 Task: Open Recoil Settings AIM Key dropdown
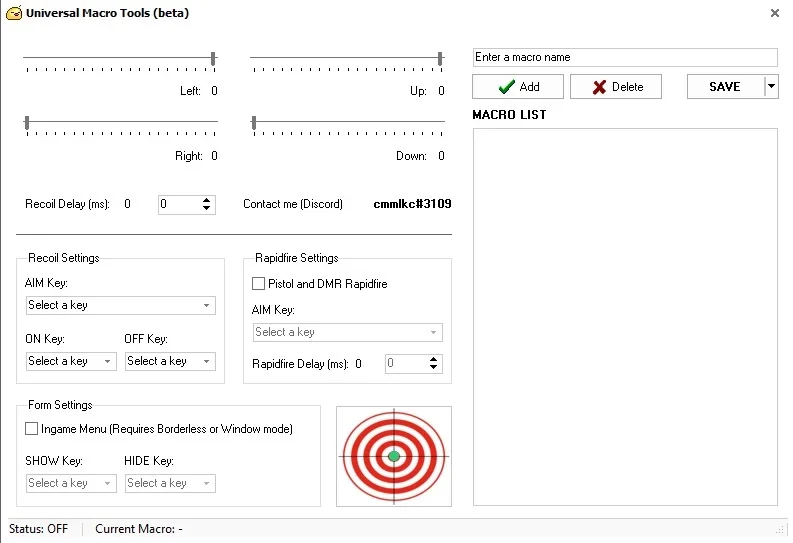(120, 305)
